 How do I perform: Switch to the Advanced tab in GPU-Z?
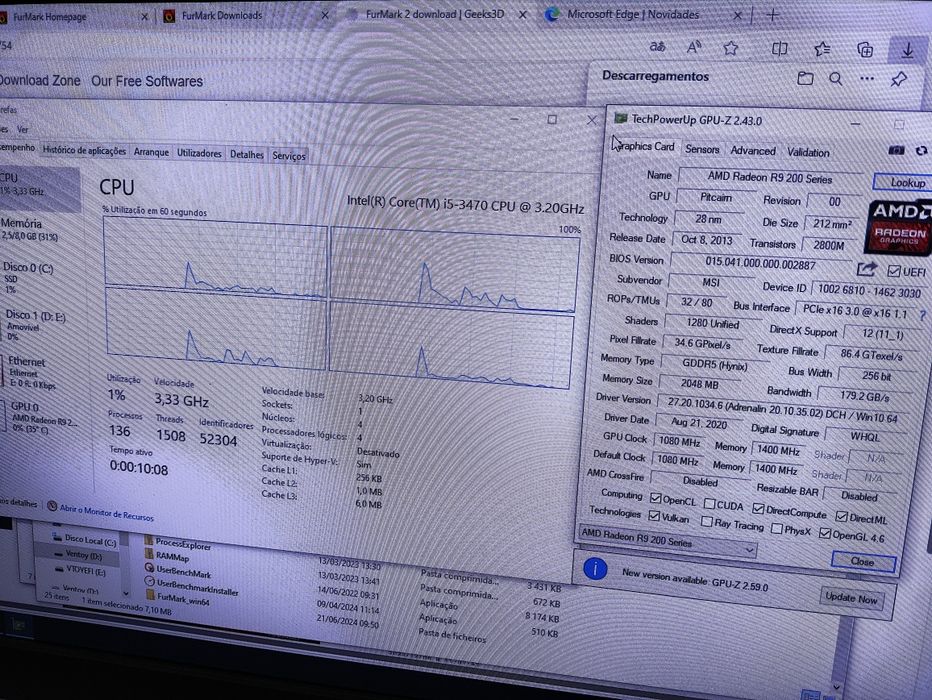tap(752, 150)
